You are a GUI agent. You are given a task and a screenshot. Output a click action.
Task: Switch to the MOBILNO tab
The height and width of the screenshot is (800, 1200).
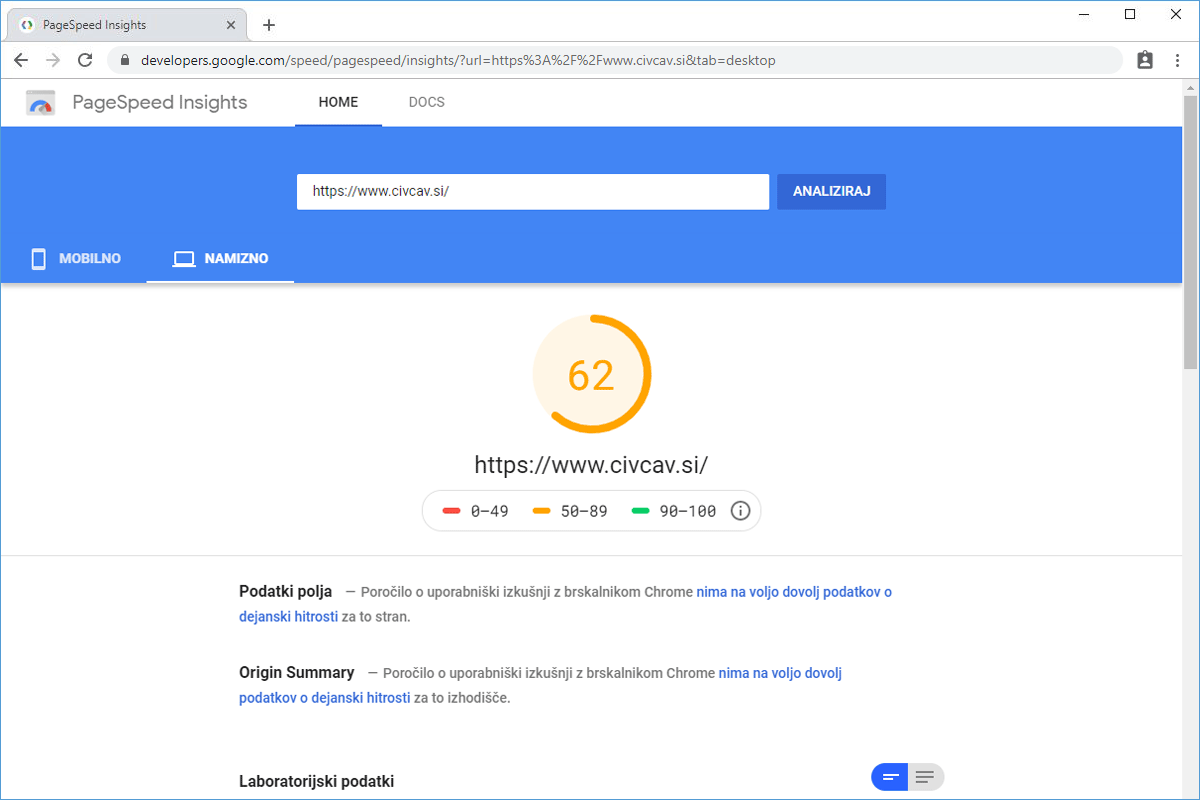click(x=75, y=259)
